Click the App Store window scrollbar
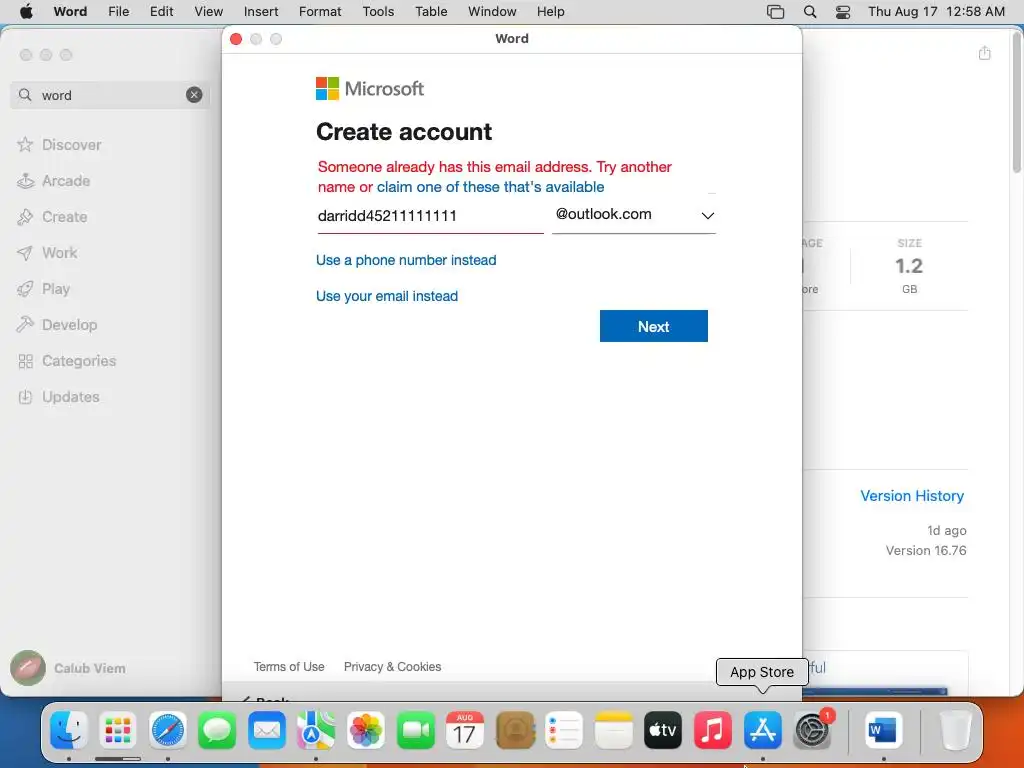1024x768 pixels. pyautogui.click(x=1017, y=101)
